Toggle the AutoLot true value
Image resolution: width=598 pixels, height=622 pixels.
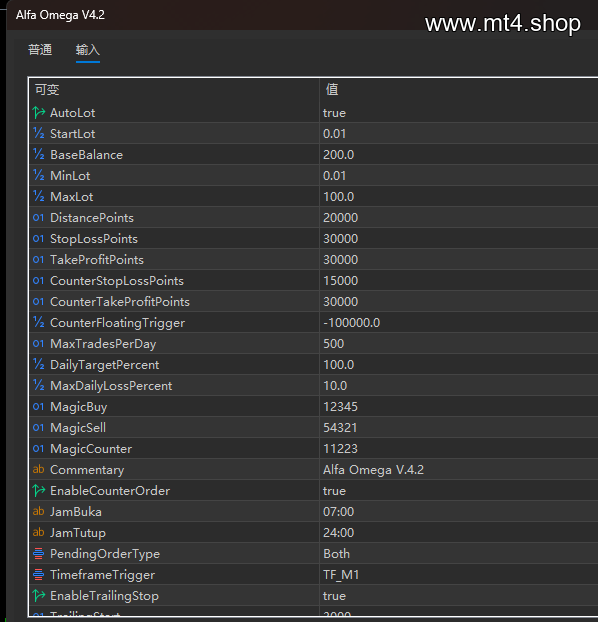(459, 113)
